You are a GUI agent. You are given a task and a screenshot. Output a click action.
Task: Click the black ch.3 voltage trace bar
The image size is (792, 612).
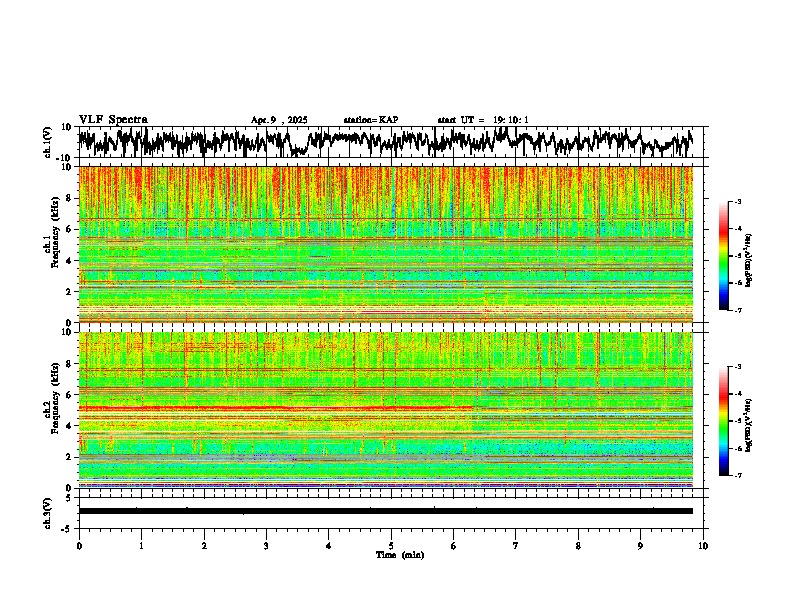386,511
